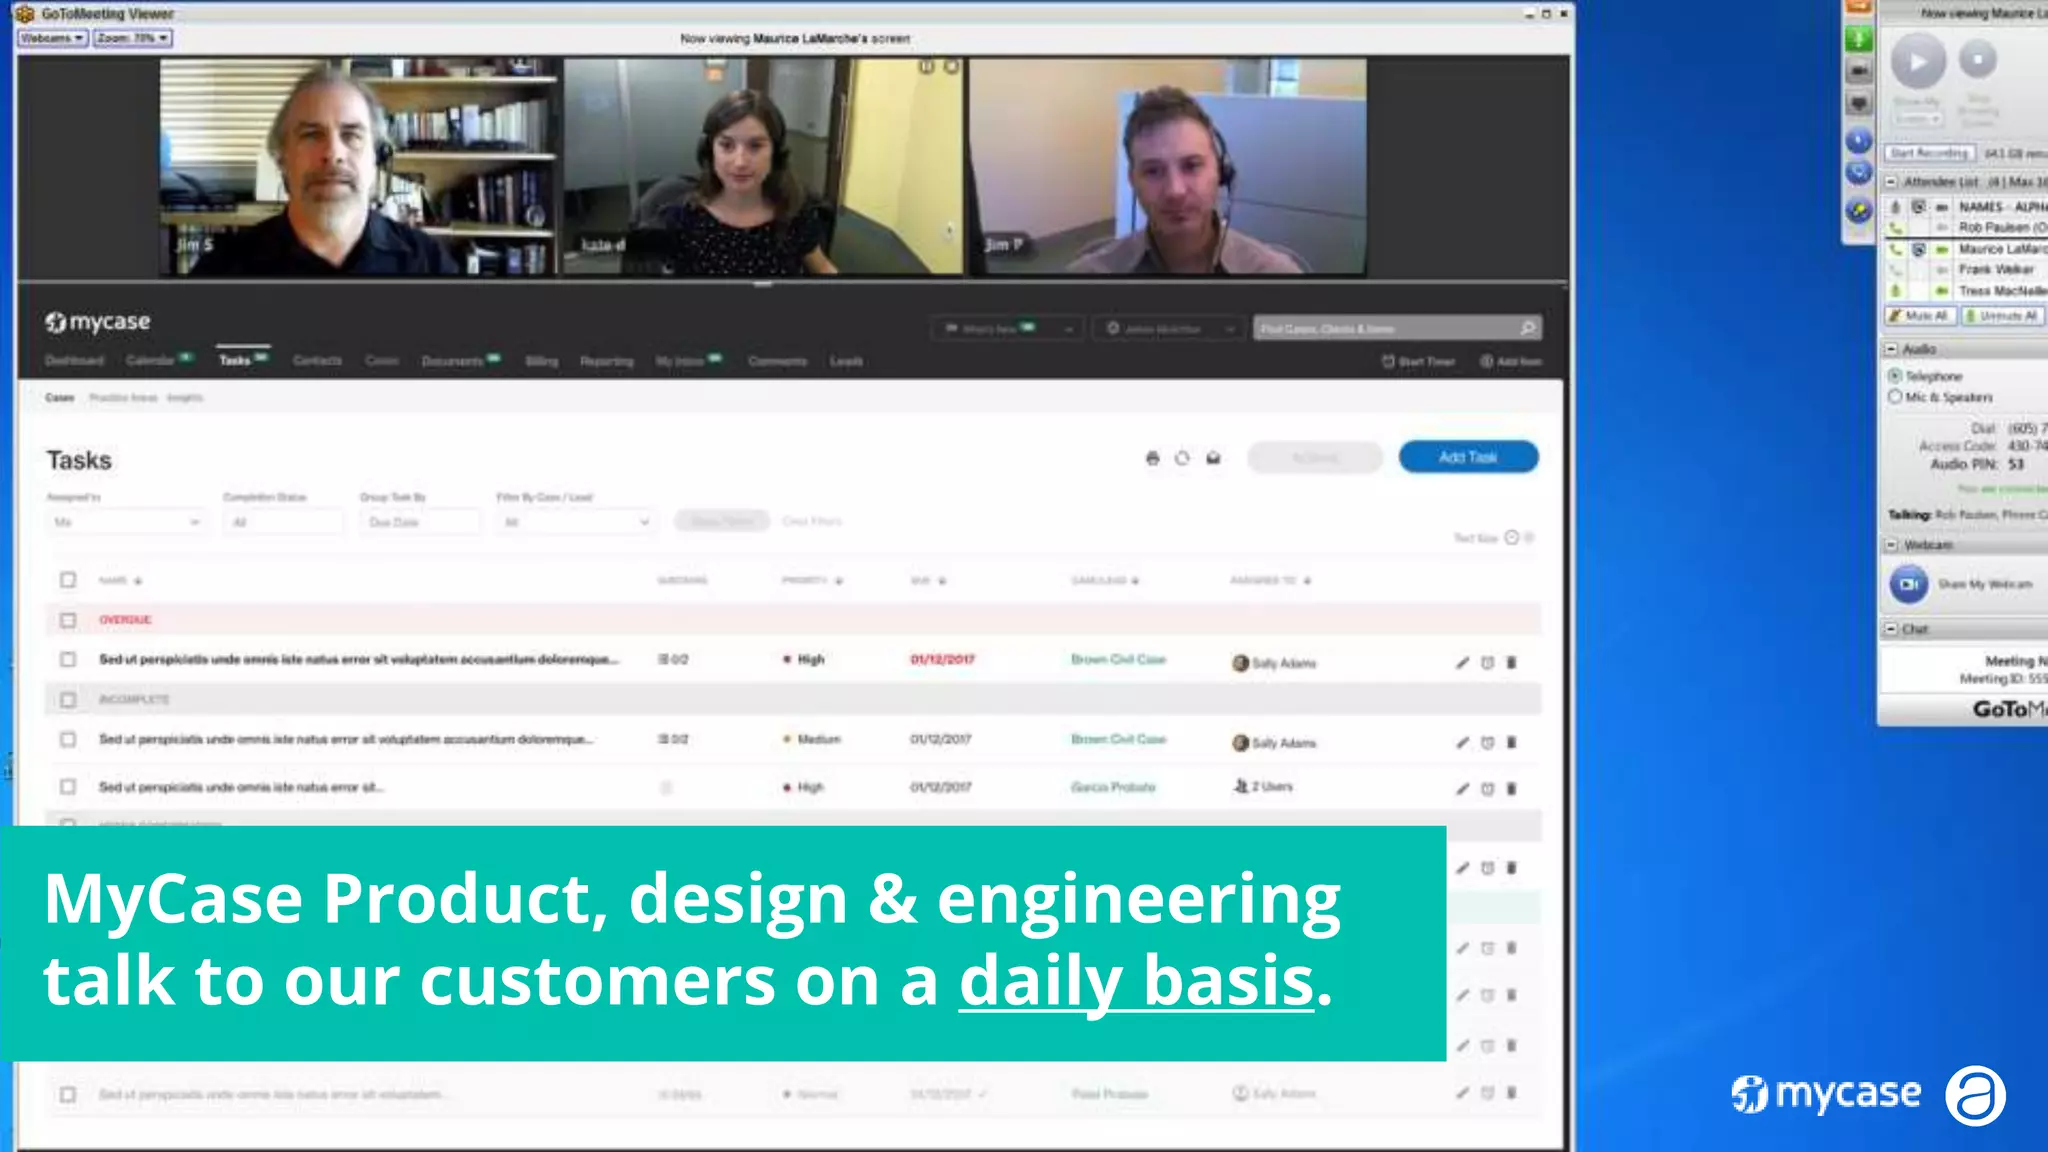2048x1152 pixels.
Task: Click Start Recording in GoToMeeting panel
Action: (x=1929, y=153)
